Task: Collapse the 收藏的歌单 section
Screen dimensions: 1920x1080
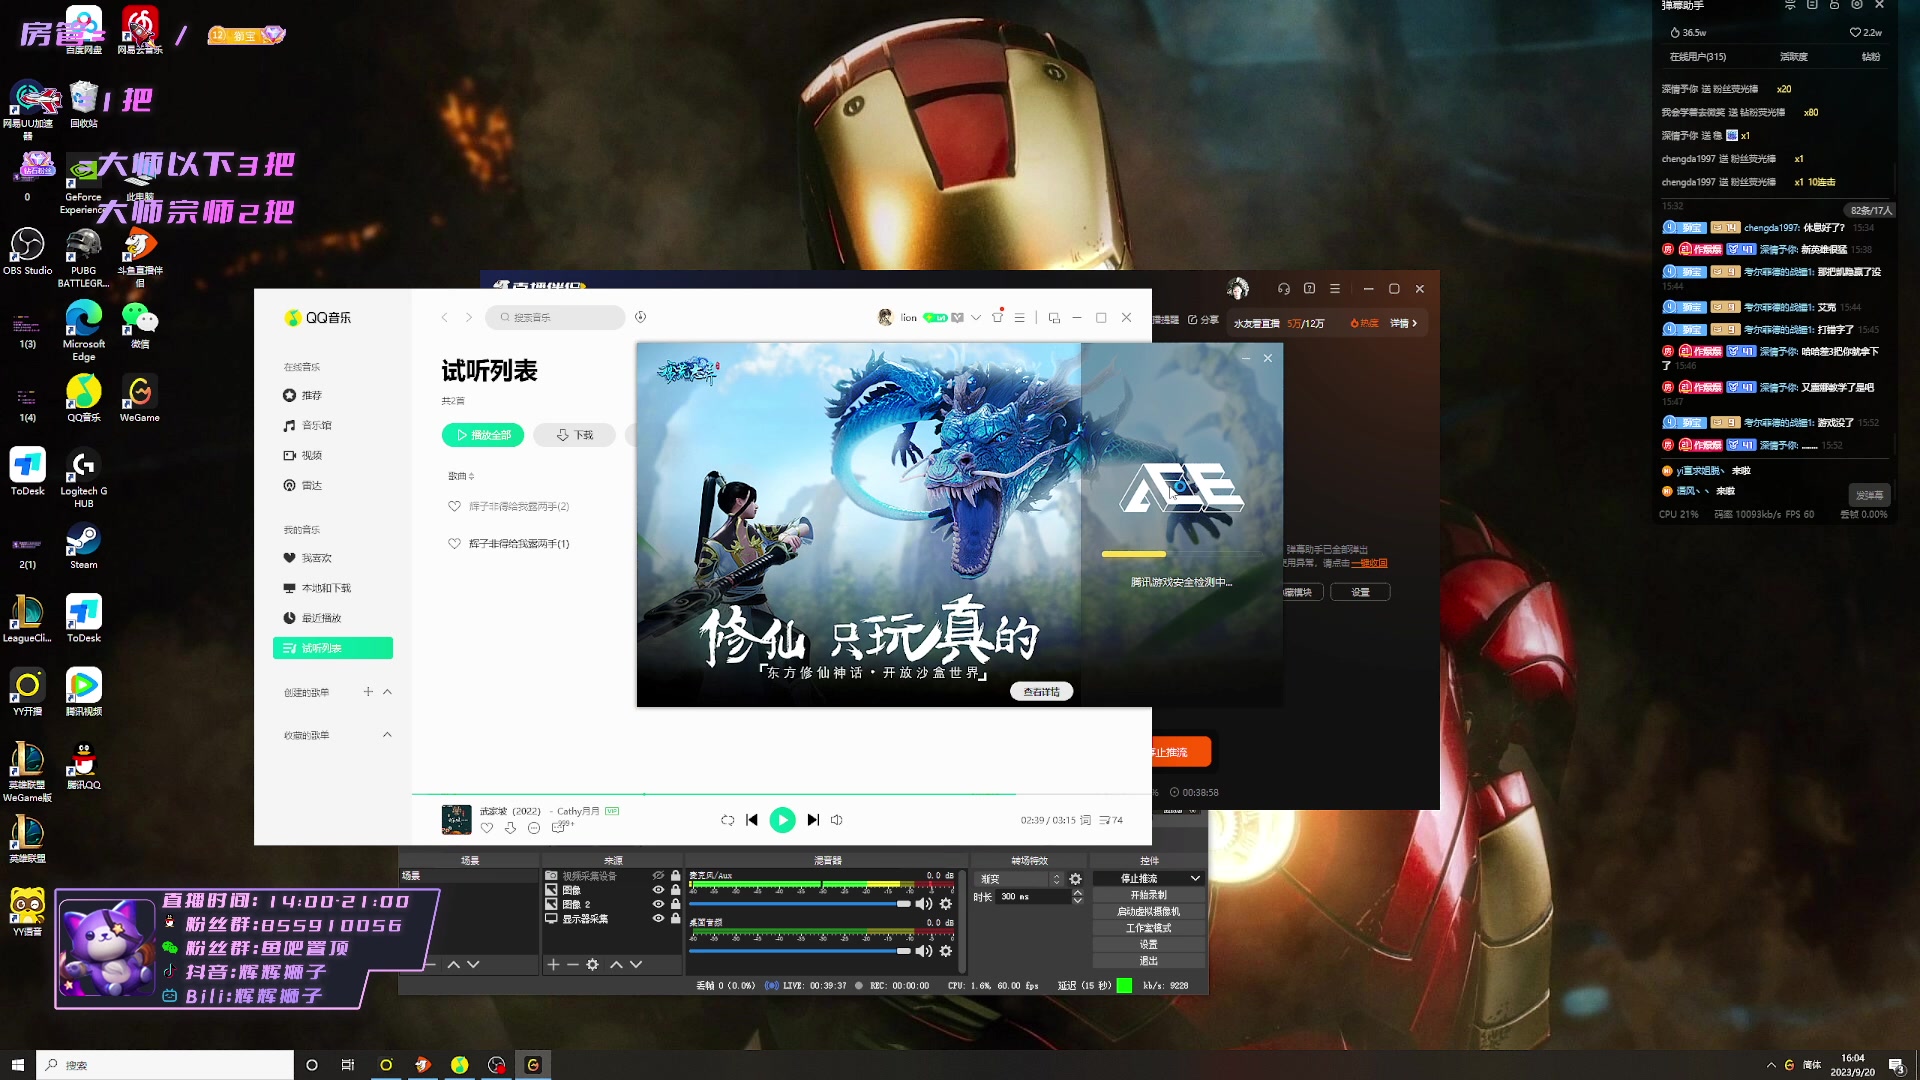Action: 387,735
